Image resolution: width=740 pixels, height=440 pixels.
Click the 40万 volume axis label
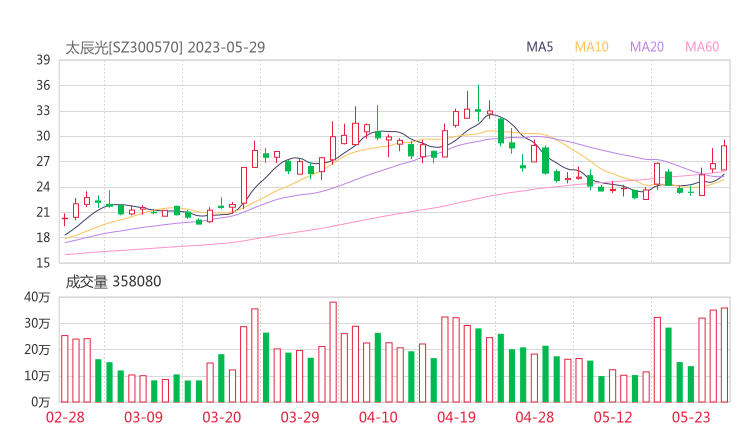pyautogui.click(x=37, y=297)
